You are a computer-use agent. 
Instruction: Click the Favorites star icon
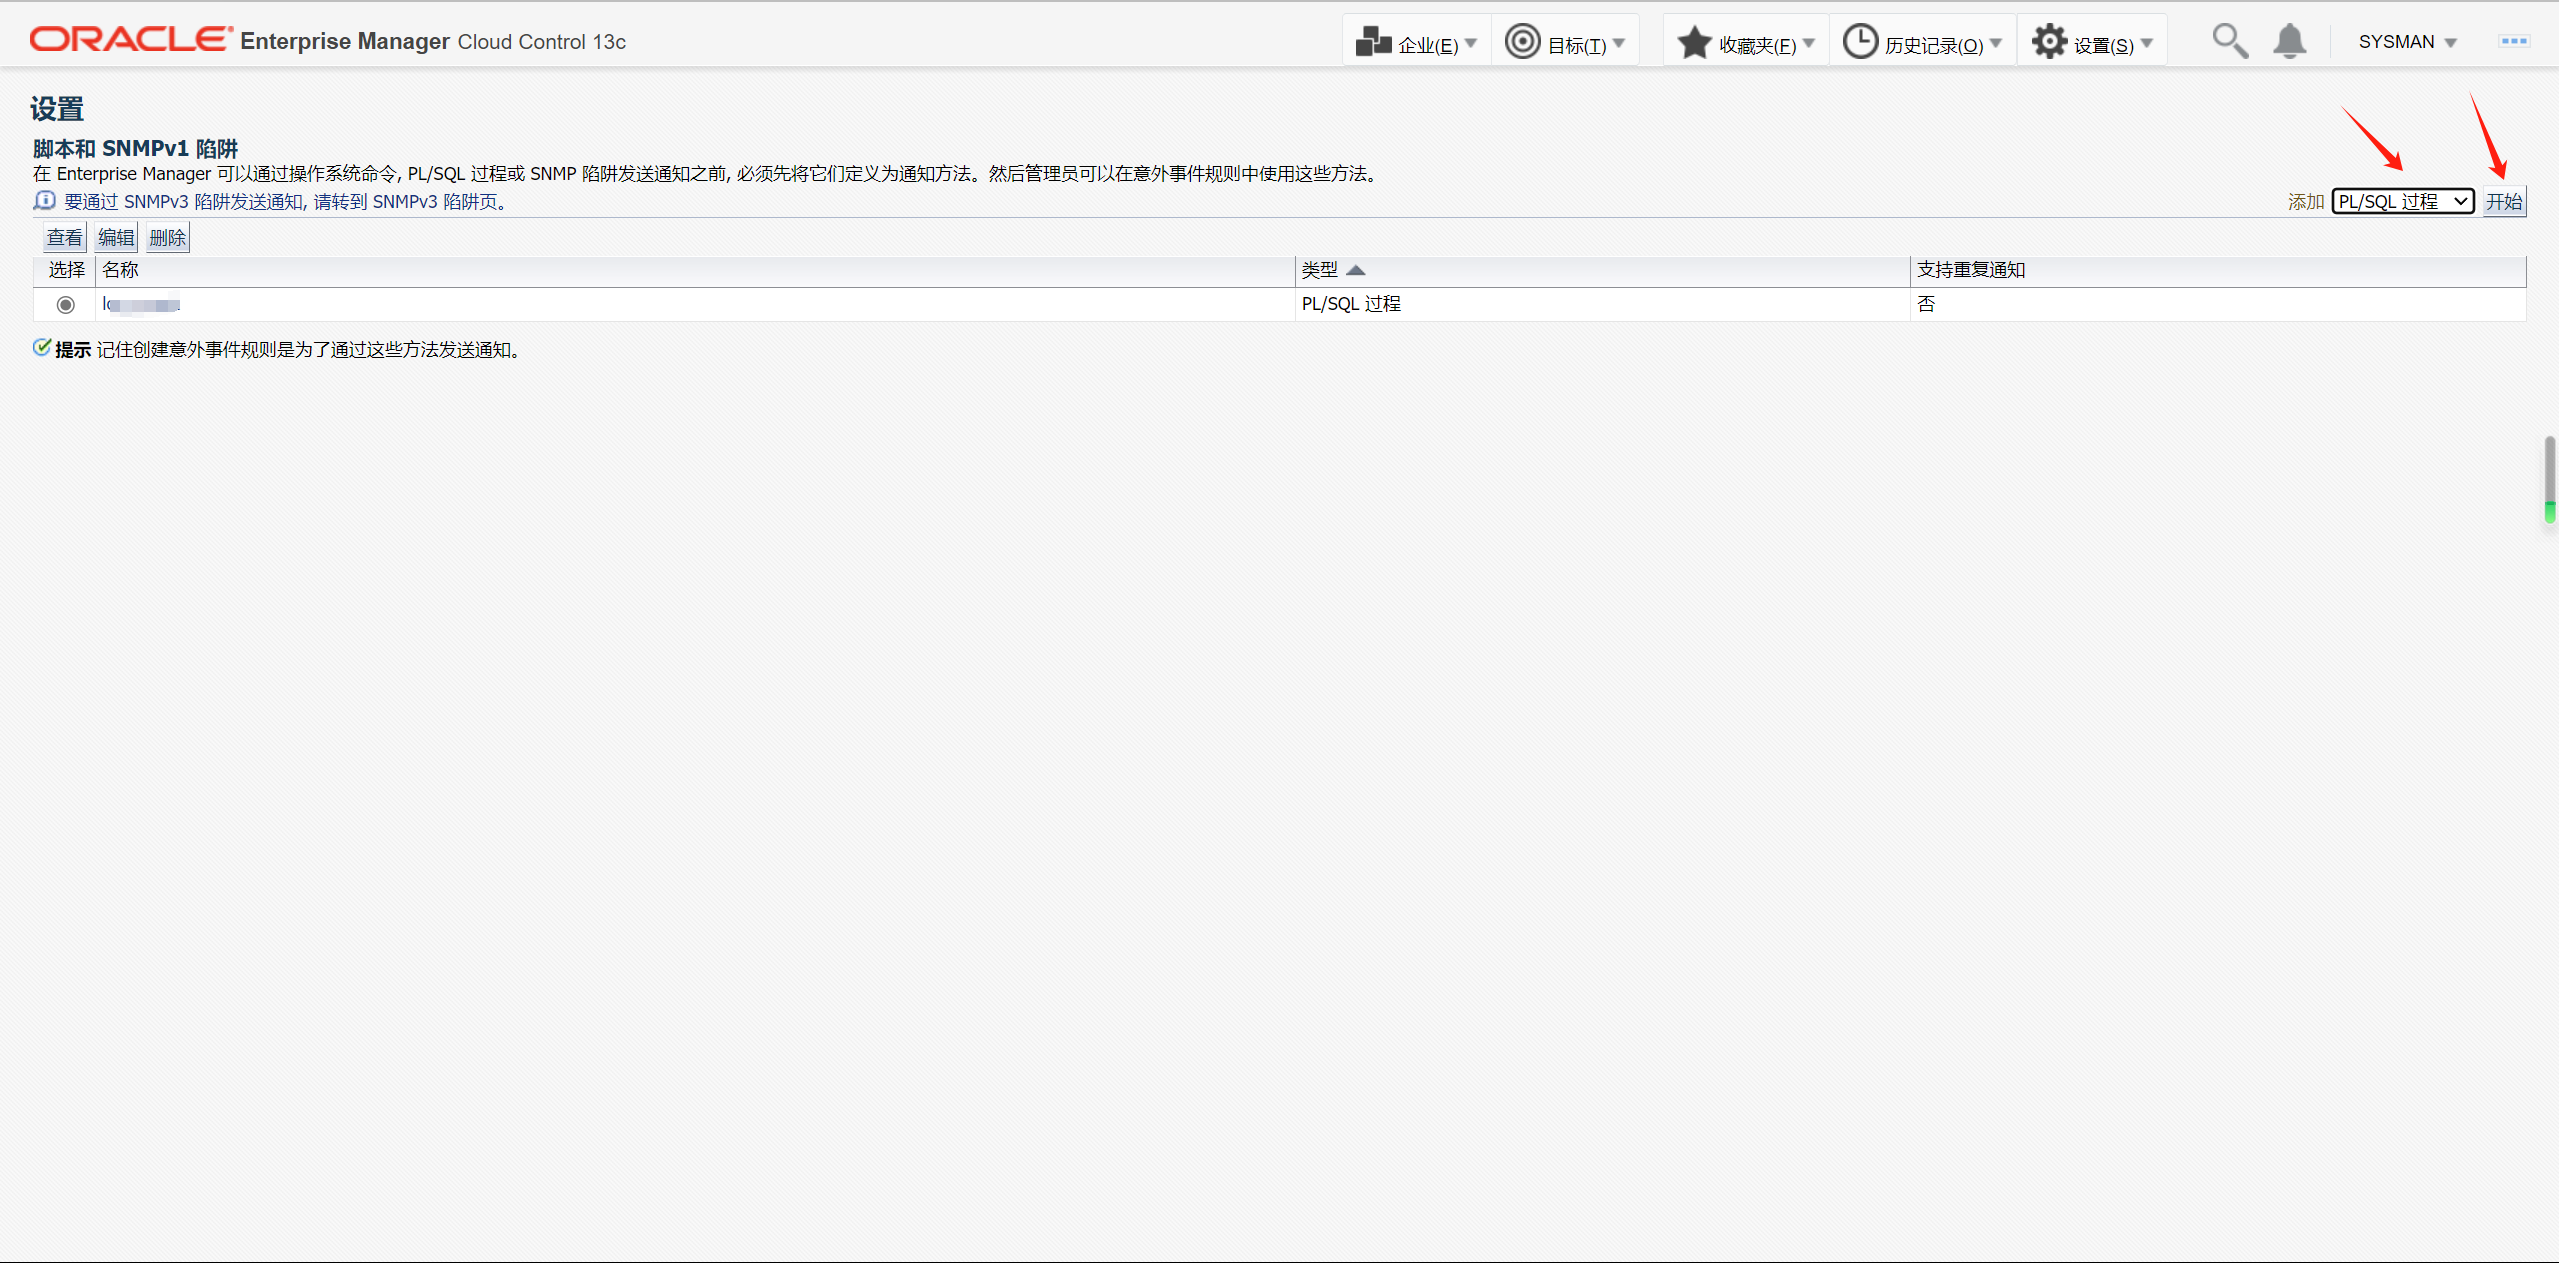[x=1694, y=42]
